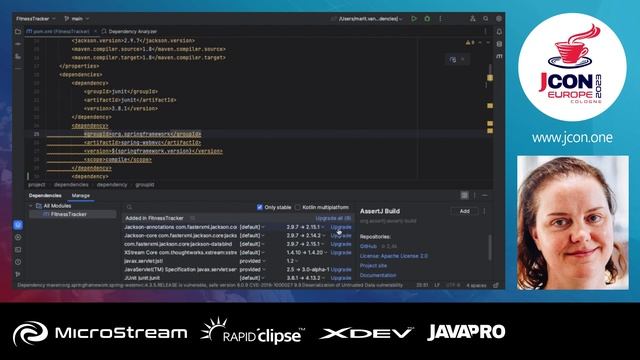Upgrade Jackson-annotations dependency
The height and width of the screenshot is (360, 640).
tap(341, 227)
